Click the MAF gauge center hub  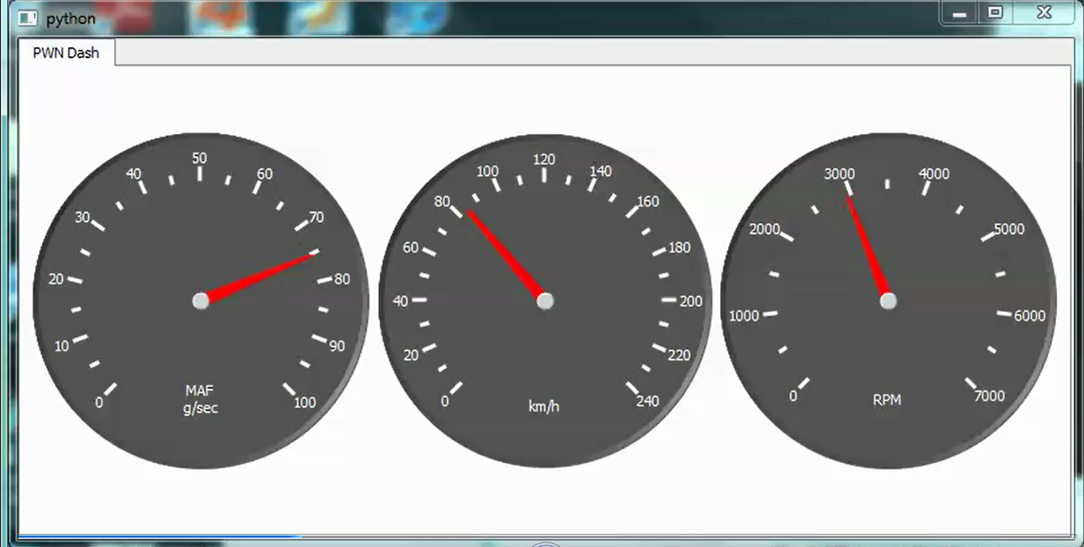pyautogui.click(x=200, y=301)
